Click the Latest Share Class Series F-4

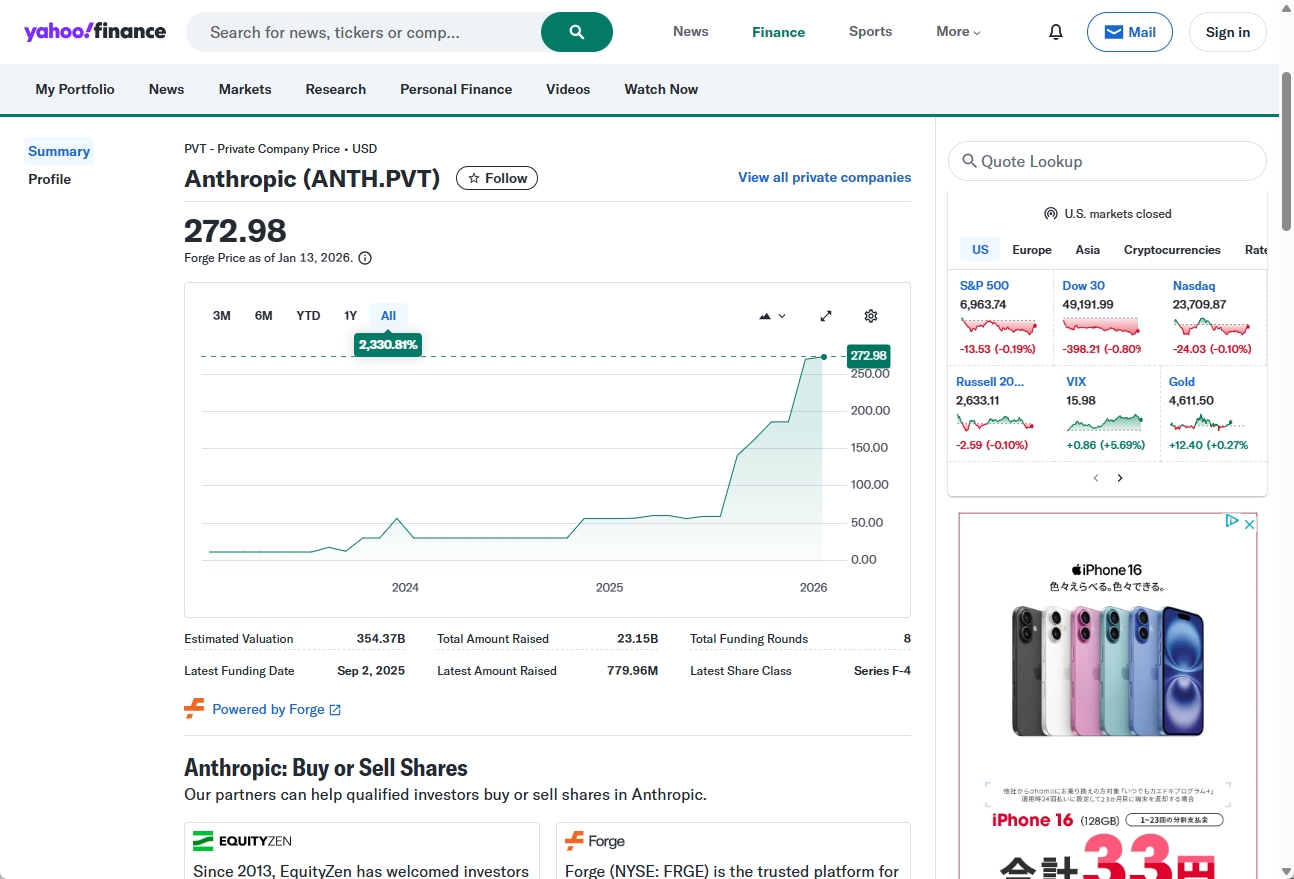click(x=882, y=671)
